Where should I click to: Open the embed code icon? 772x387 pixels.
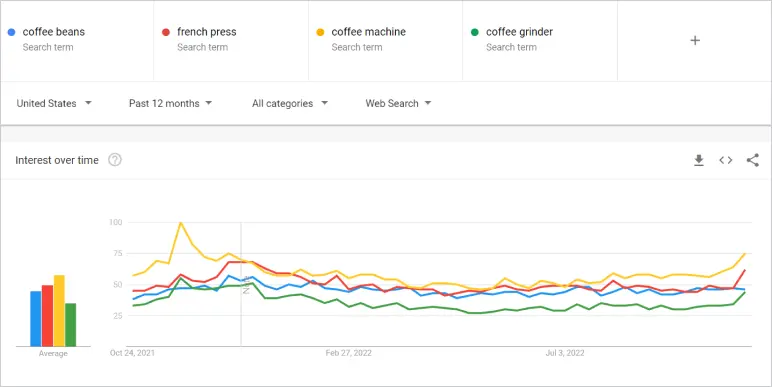pyautogui.click(x=726, y=160)
